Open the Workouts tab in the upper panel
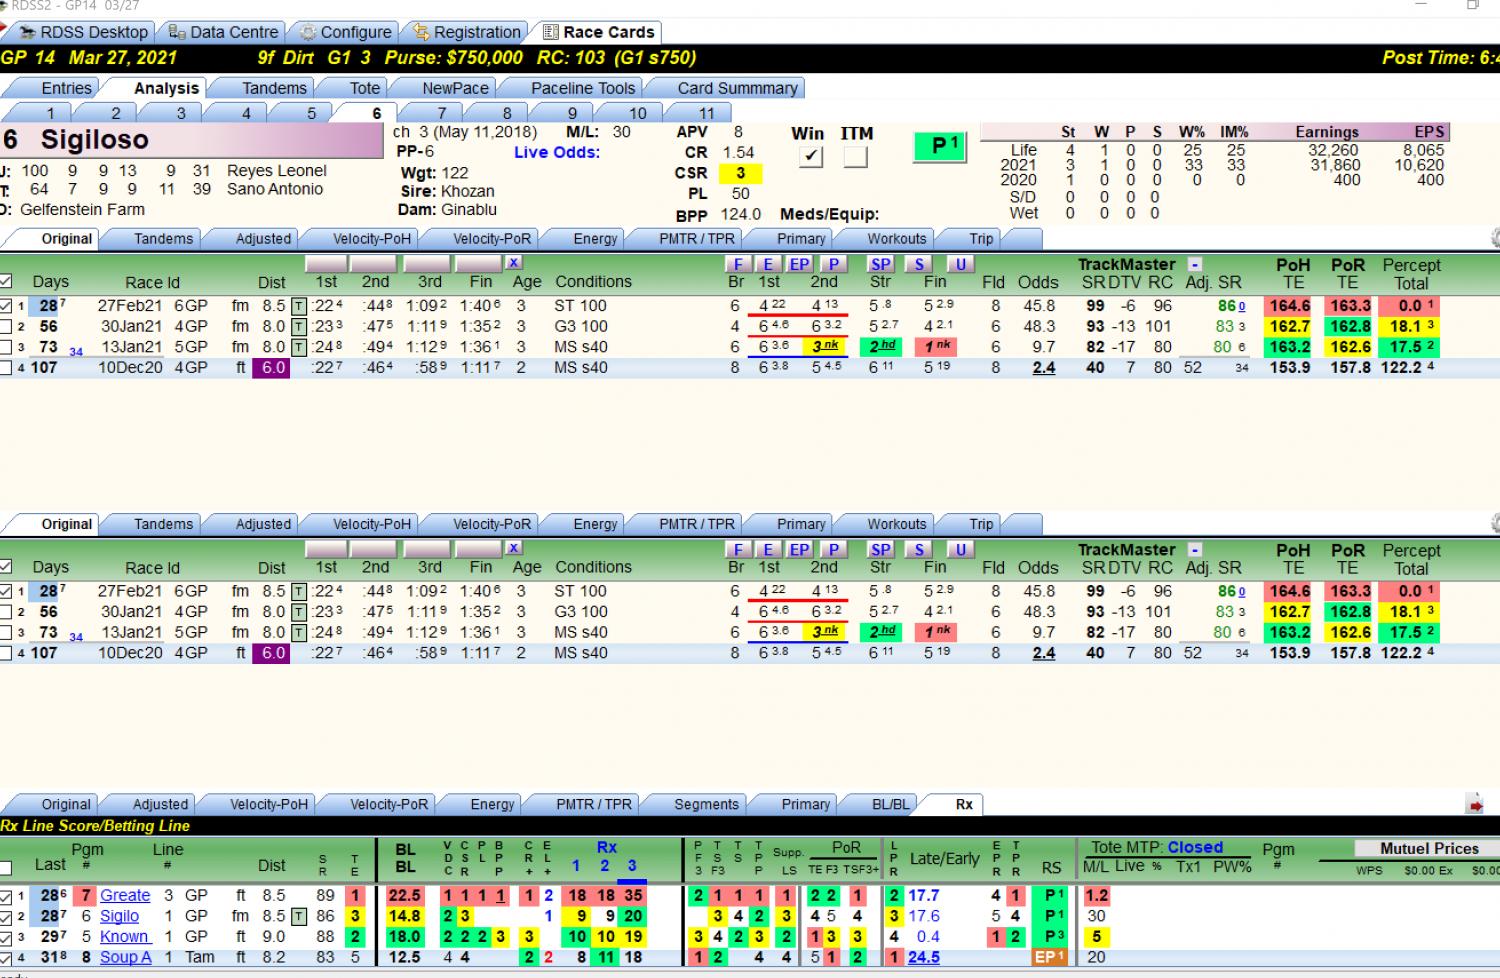The image size is (1500, 978). point(896,239)
